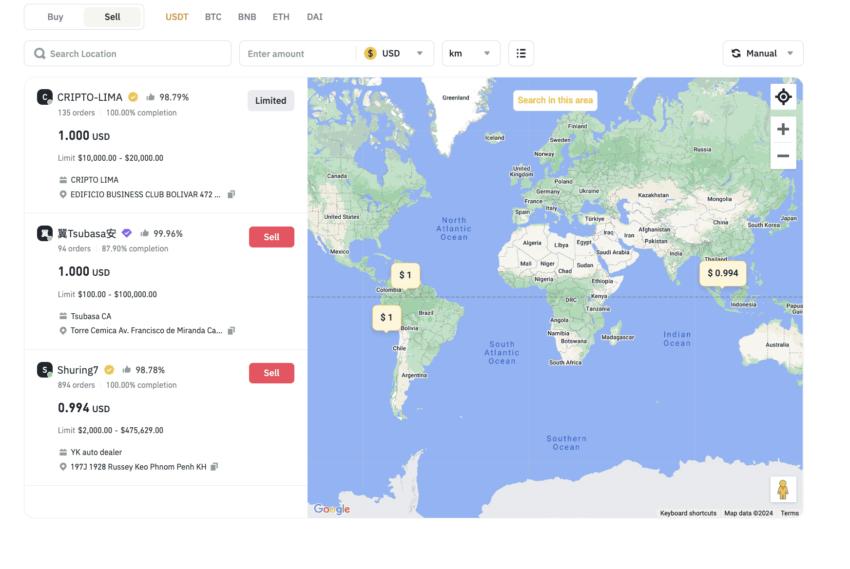Click the $0.994 map price marker
Image resolution: width=850 pixels, height=569 pixels.
click(x=723, y=273)
